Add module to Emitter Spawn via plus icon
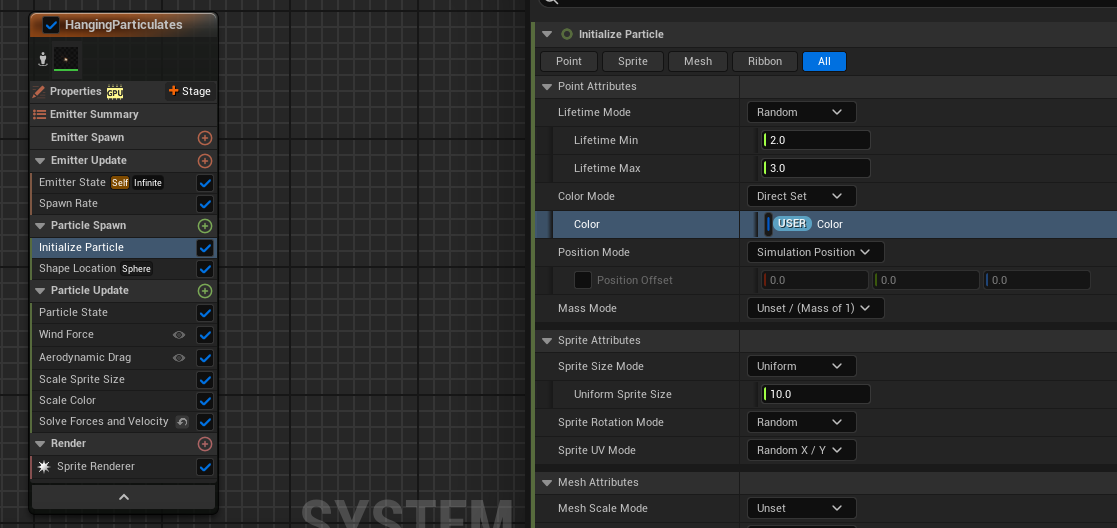1117x528 pixels. click(204, 138)
